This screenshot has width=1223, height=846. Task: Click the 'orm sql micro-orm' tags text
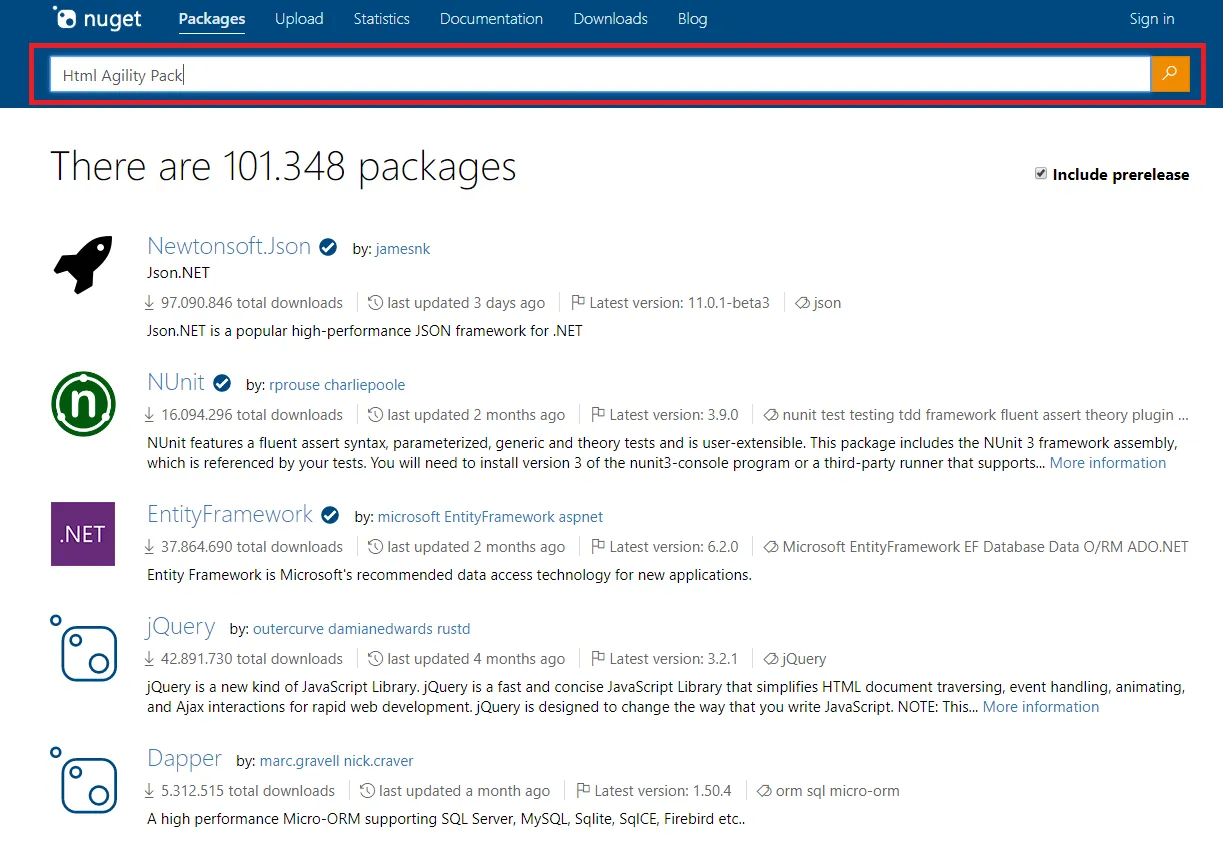click(x=838, y=791)
